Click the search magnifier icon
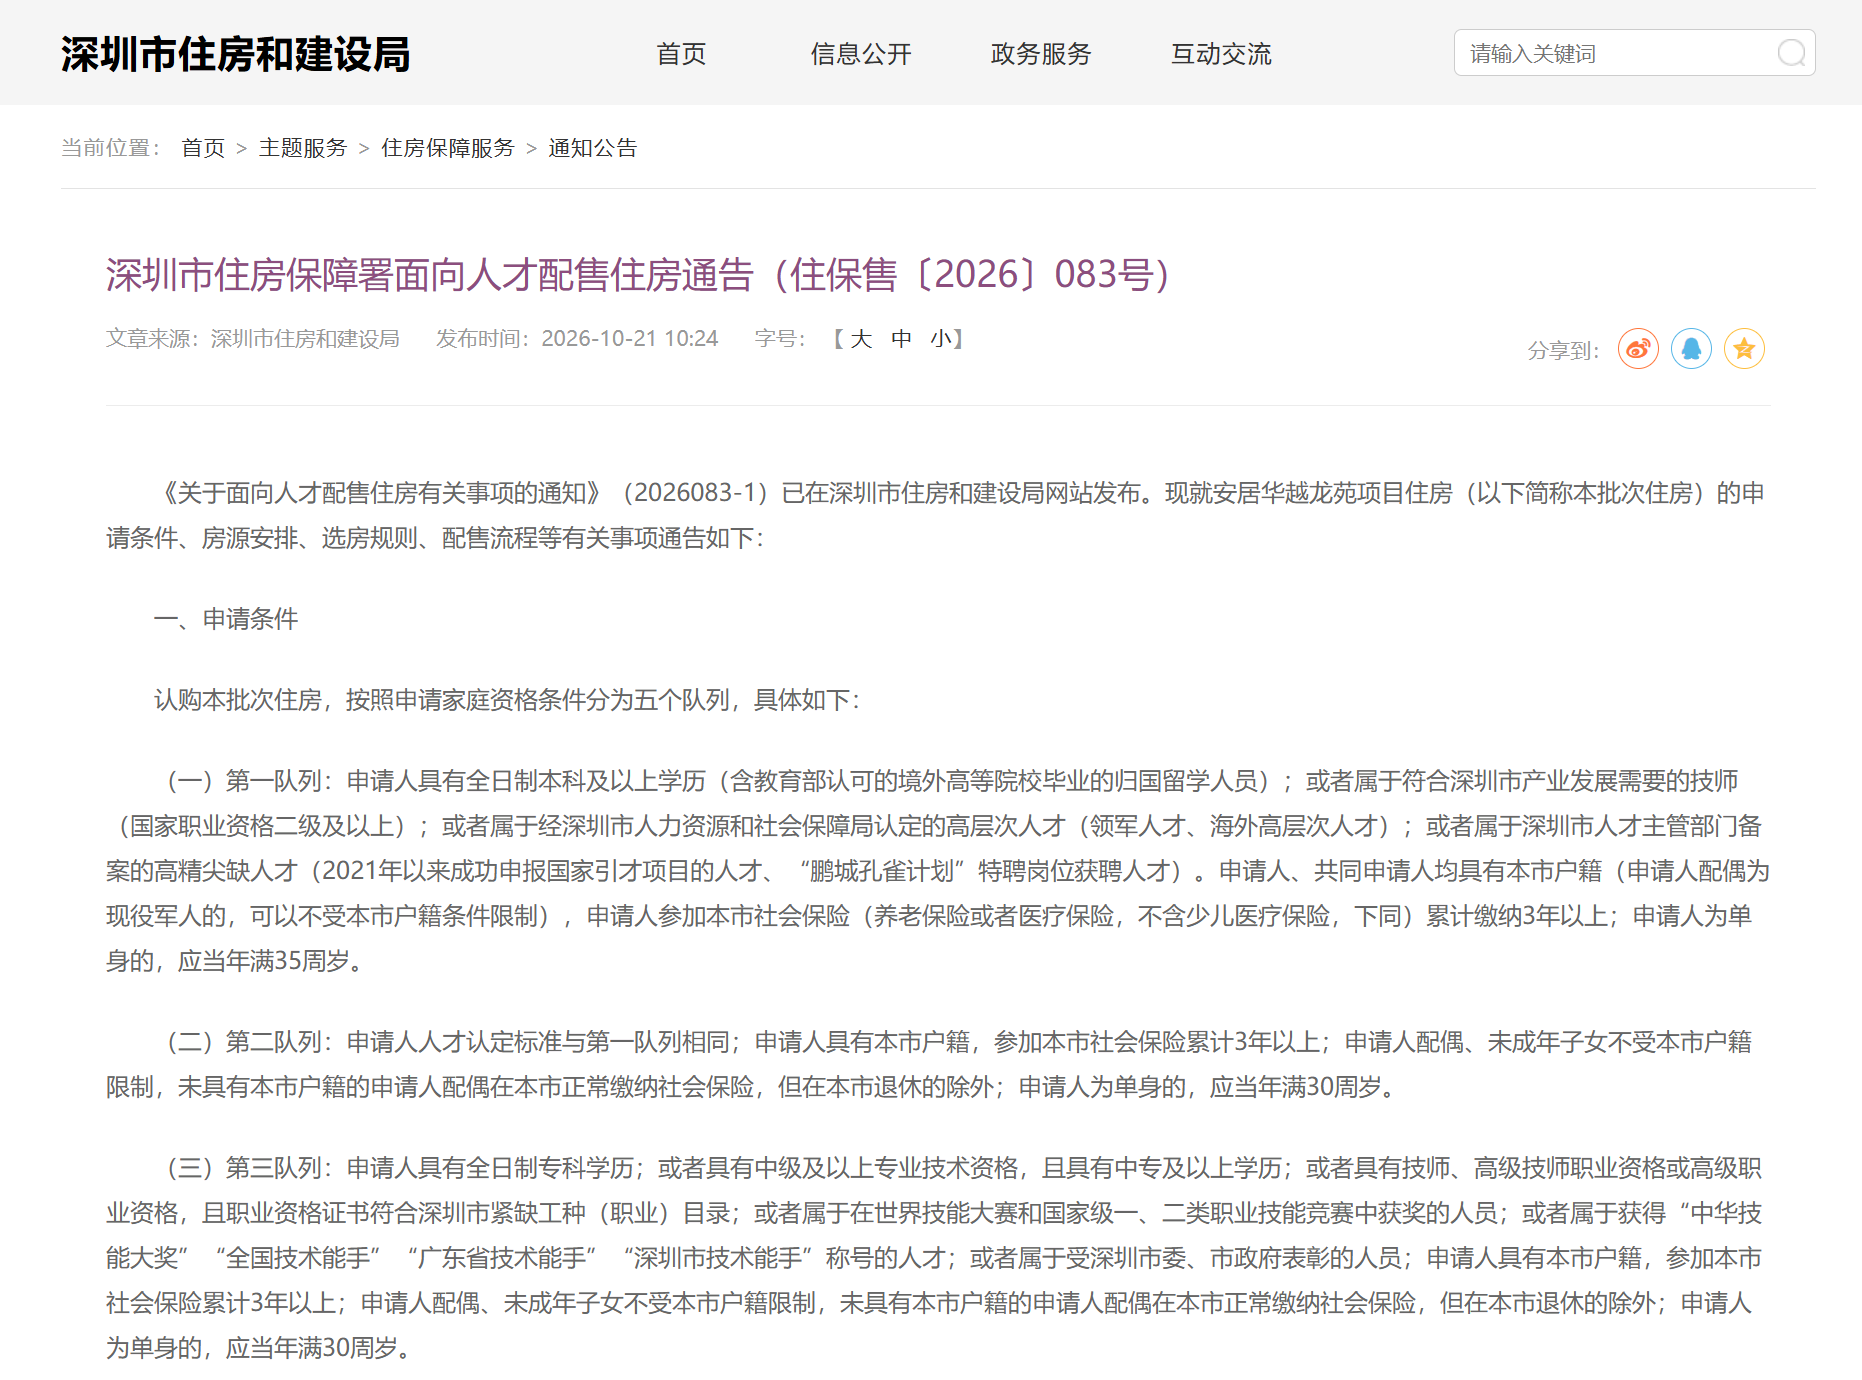Image resolution: width=1862 pixels, height=1380 pixels. [1791, 53]
